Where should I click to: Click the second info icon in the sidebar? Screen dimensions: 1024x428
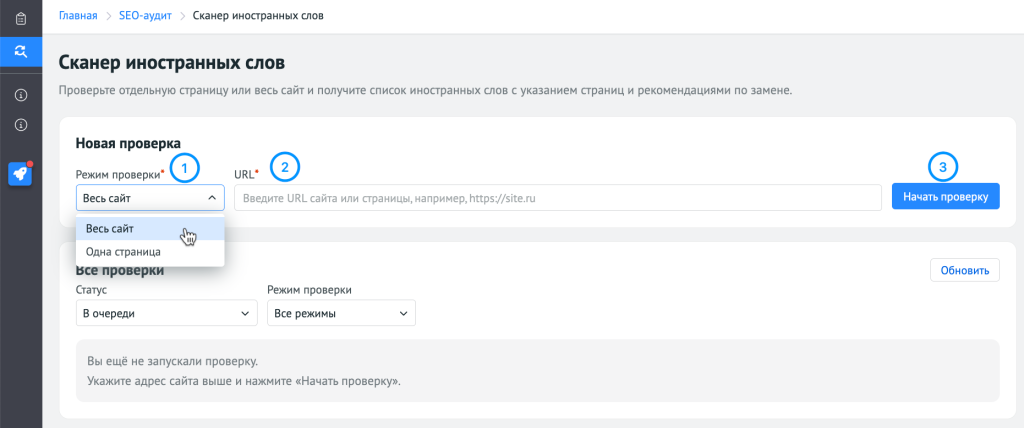click(20, 125)
